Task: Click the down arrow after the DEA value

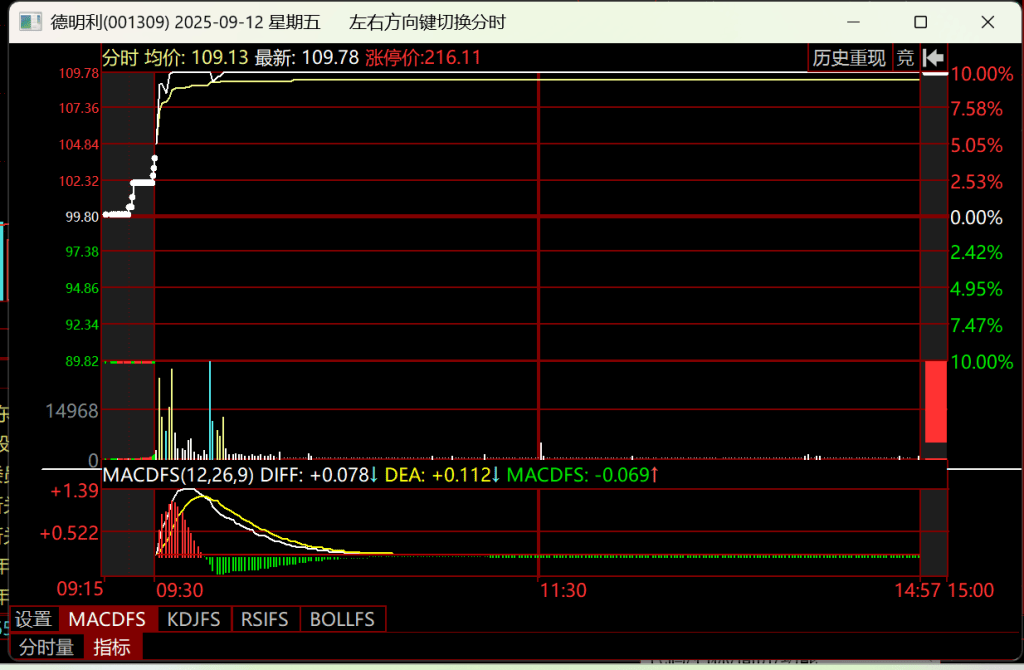Action: (x=496, y=475)
